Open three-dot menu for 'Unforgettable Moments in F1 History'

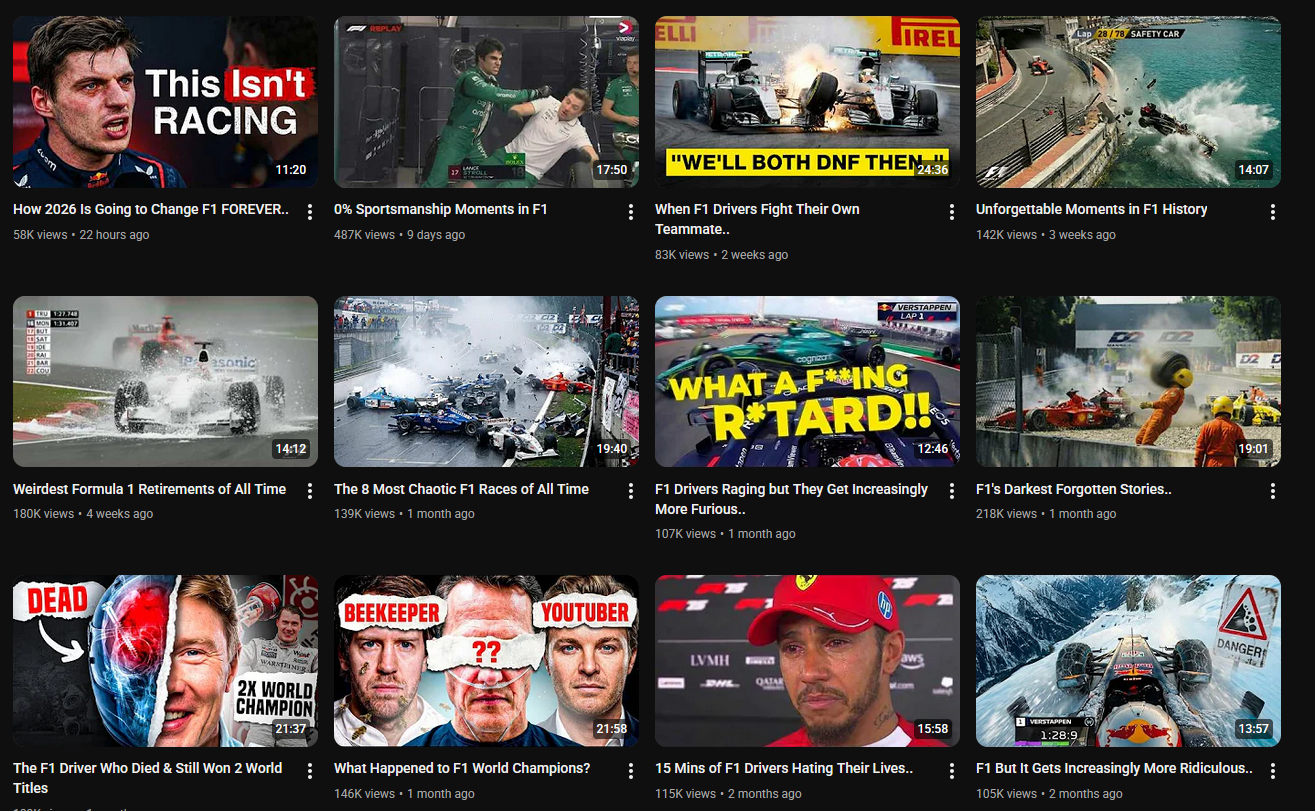pos(1273,212)
